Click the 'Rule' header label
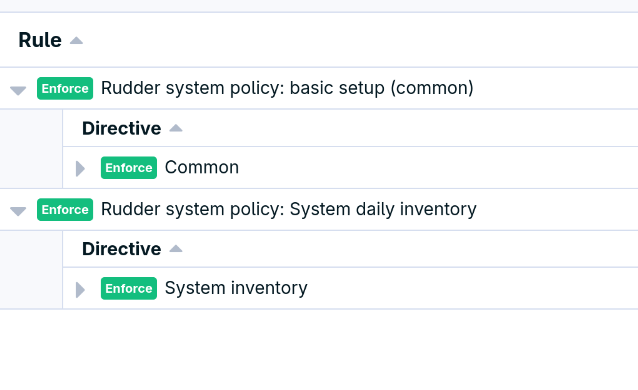The height and width of the screenshot is (390, 638). point(40,40)
